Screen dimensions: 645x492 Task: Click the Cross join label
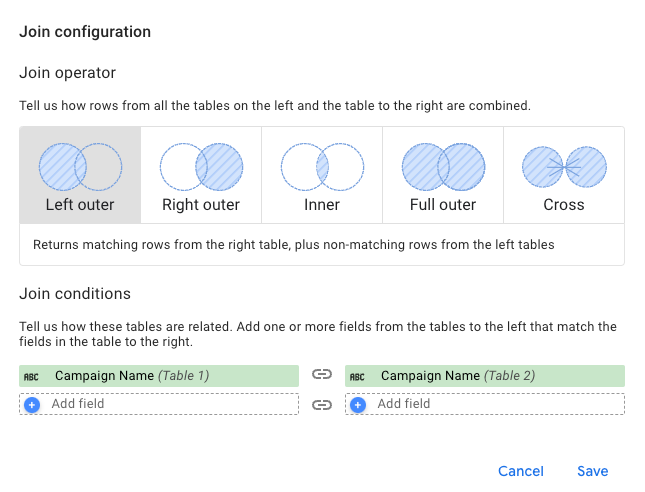tap(564, 205)
